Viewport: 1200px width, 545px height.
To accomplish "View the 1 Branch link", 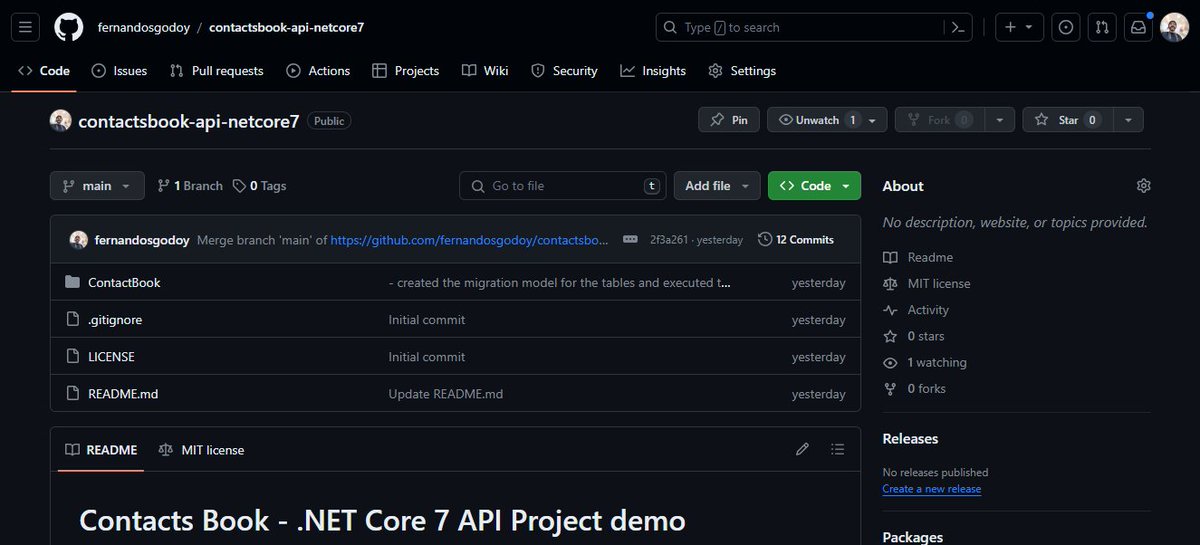I will (190, 186).
